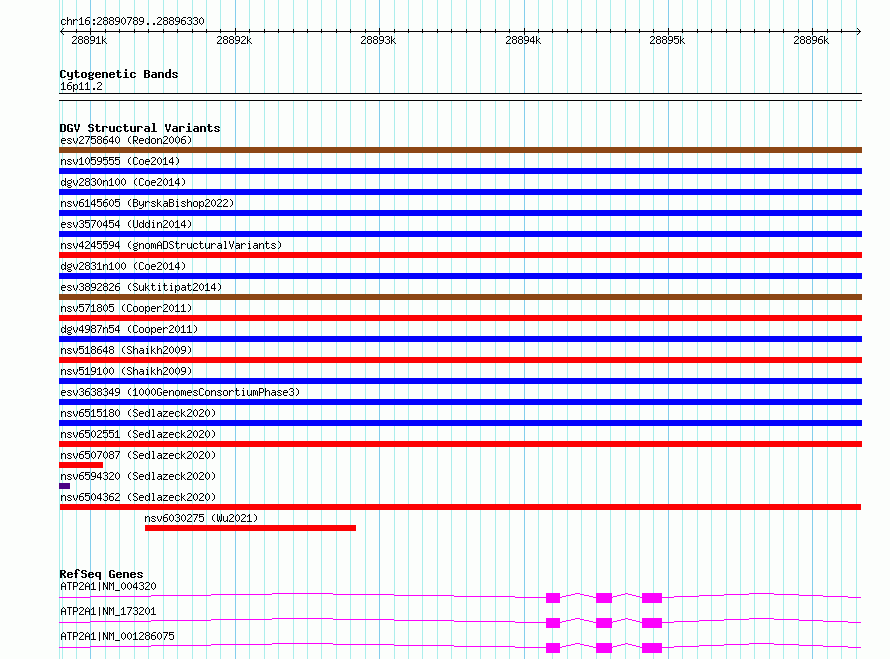Viewport: 890px width, 659px height.
Task: Click variant label esv2758640 (Redon2006)
Action: tap(126, 140)
